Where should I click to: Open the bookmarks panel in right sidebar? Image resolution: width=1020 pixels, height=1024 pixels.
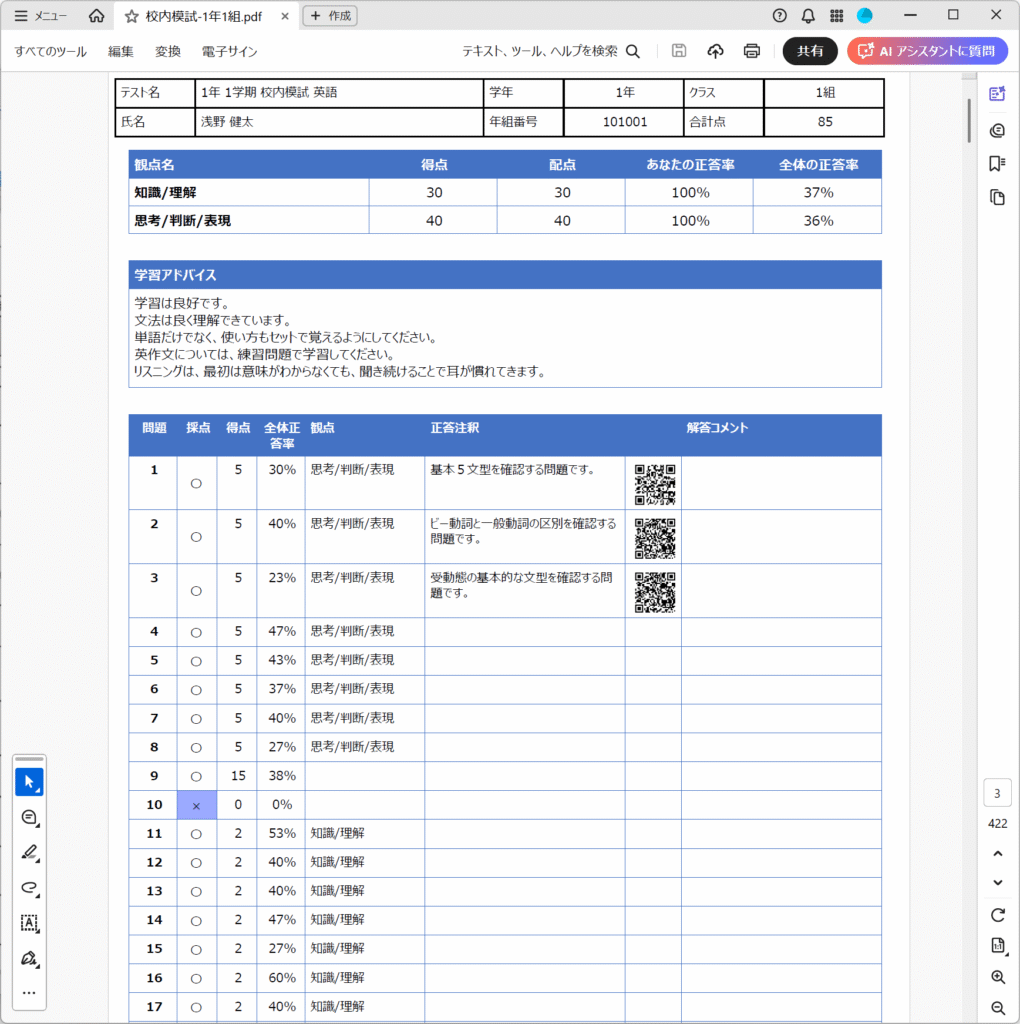click(996, 163)
